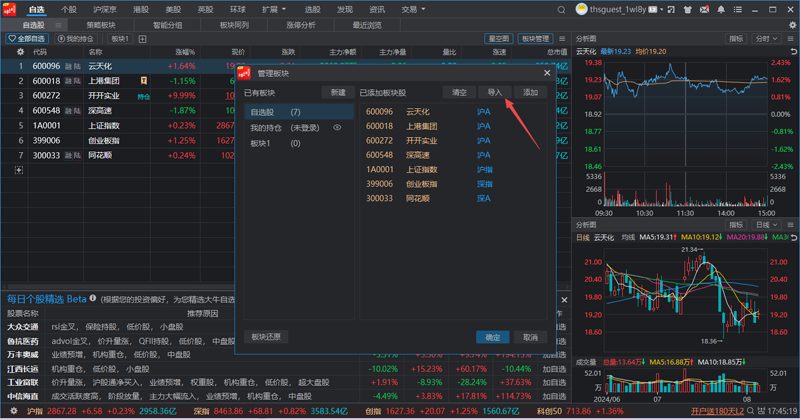Image resolution: width=800 pixels, height=419 pixels.
Task: Select the 全部自选 filter toggle
Action: point(27,38)
